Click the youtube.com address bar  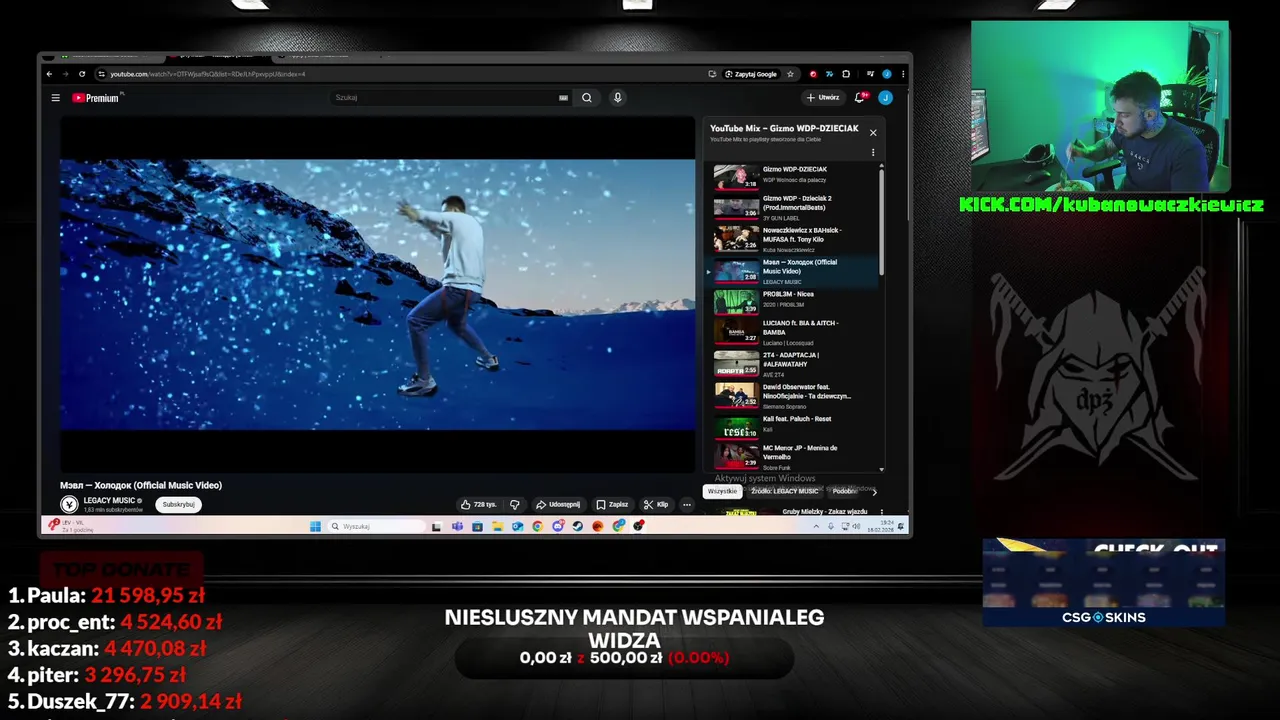[400, 74]
